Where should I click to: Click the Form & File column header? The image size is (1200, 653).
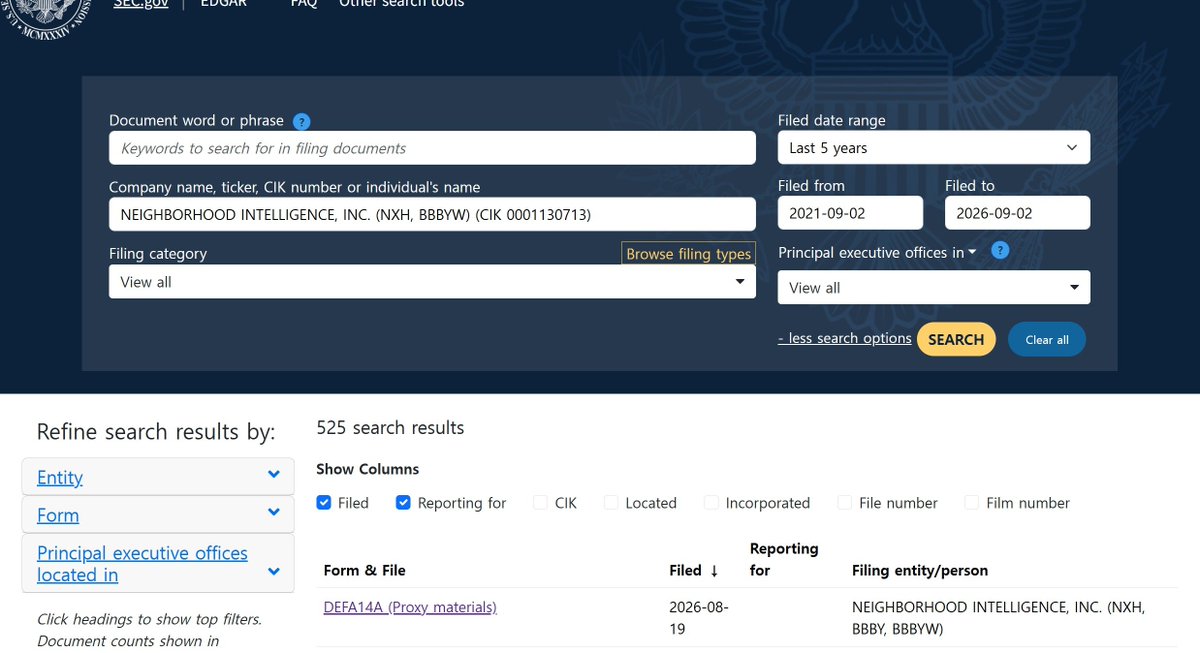365,571
